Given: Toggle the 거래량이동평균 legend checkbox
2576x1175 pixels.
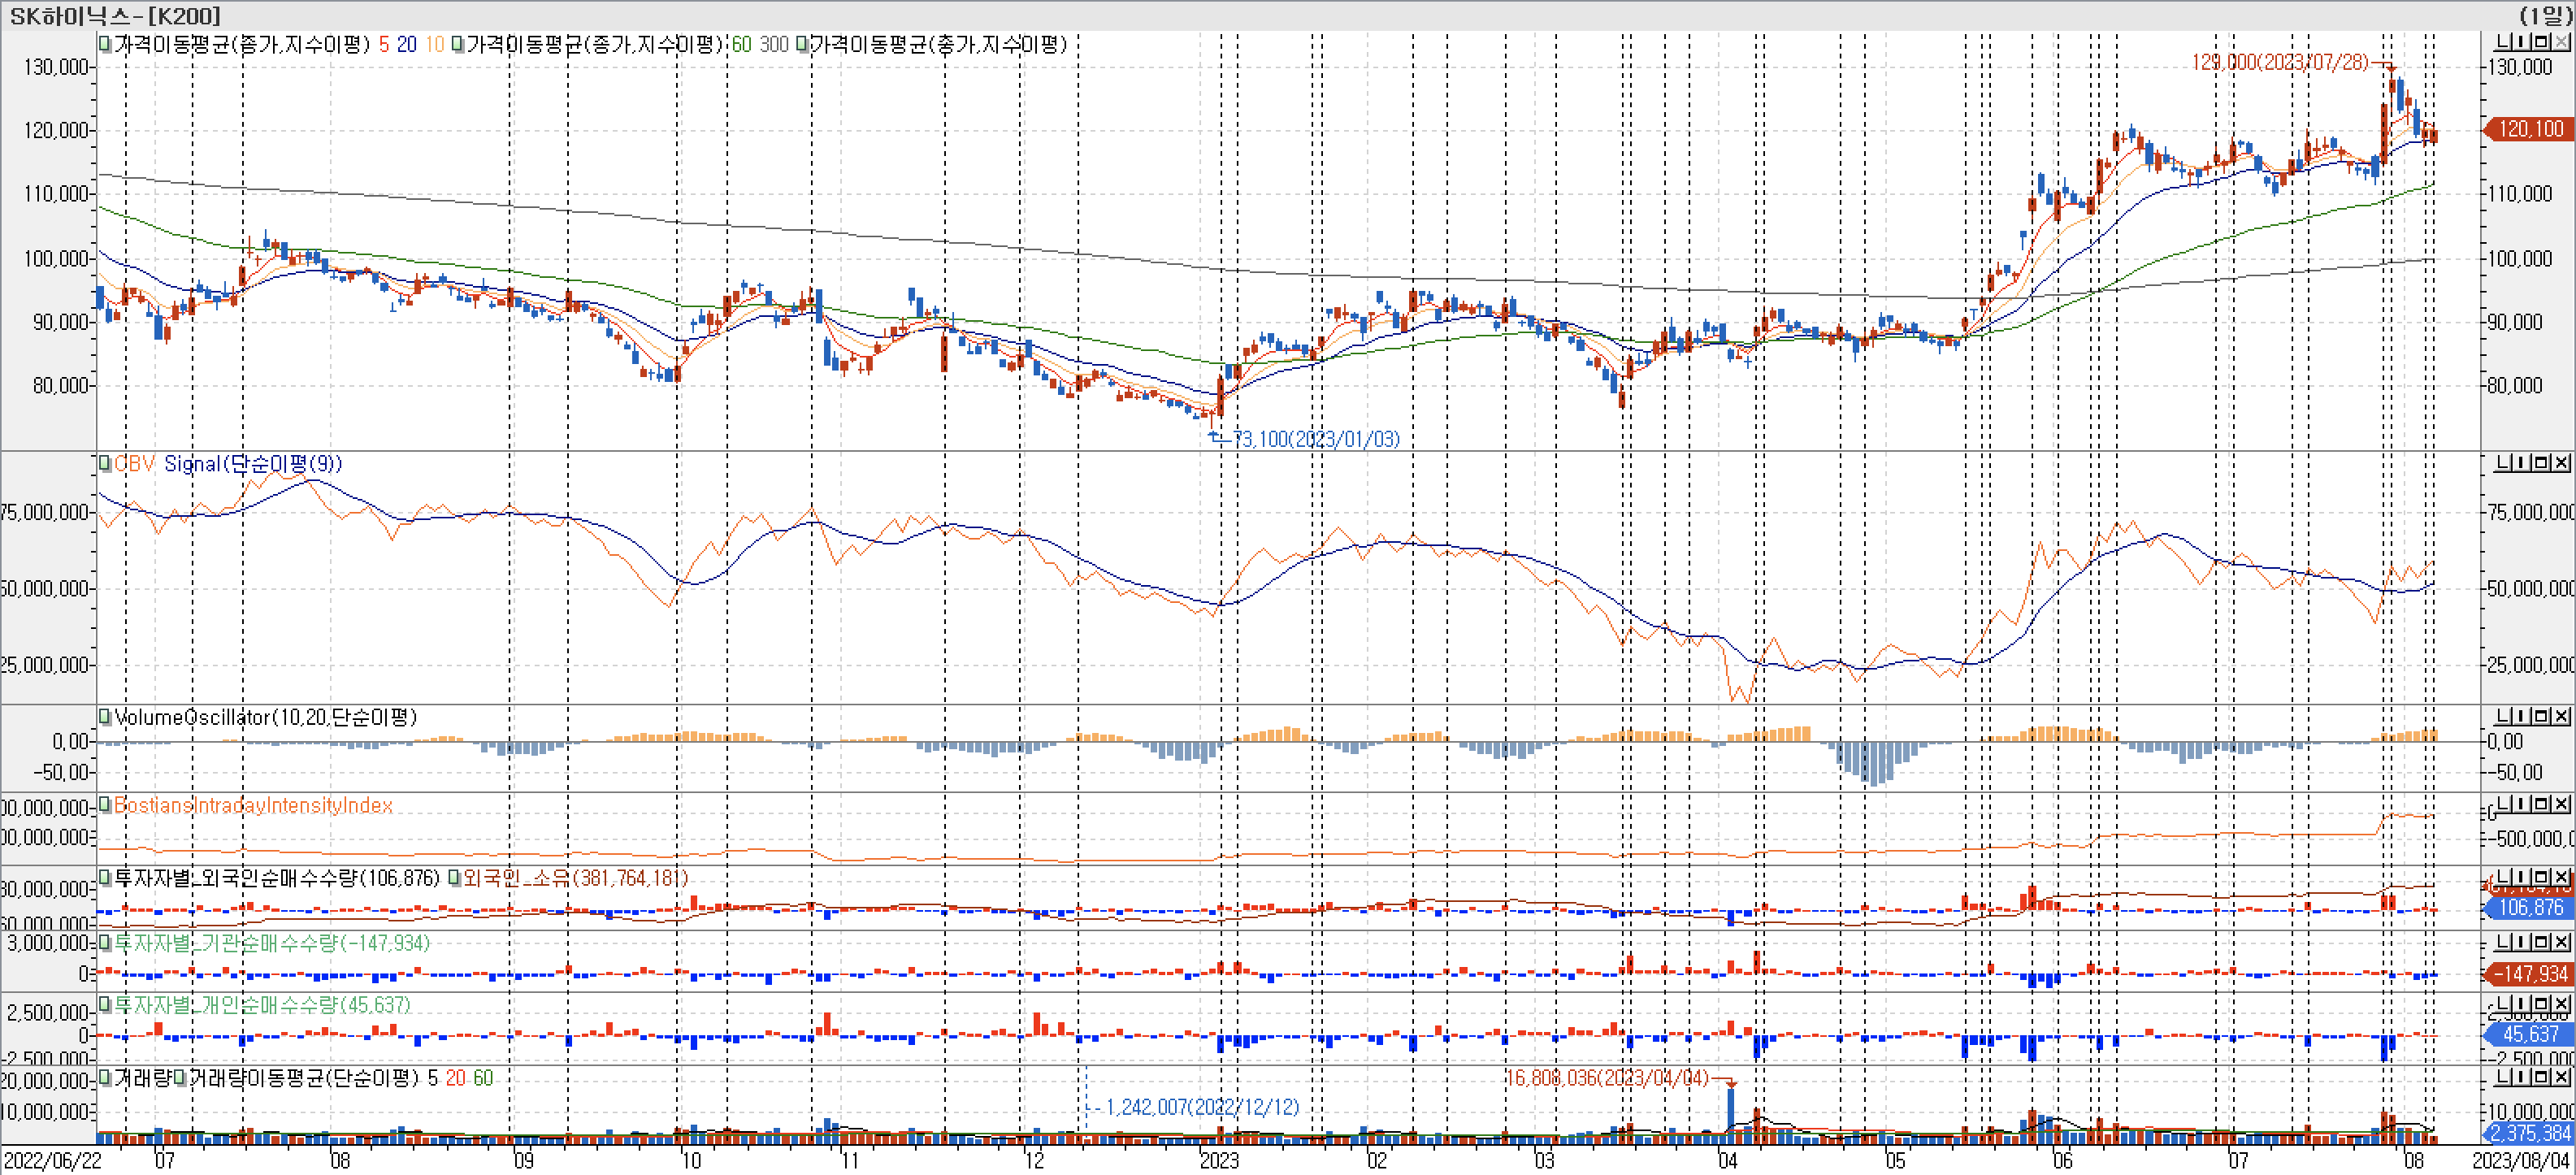Looking at the screenshot, I should pos(180,1078).
